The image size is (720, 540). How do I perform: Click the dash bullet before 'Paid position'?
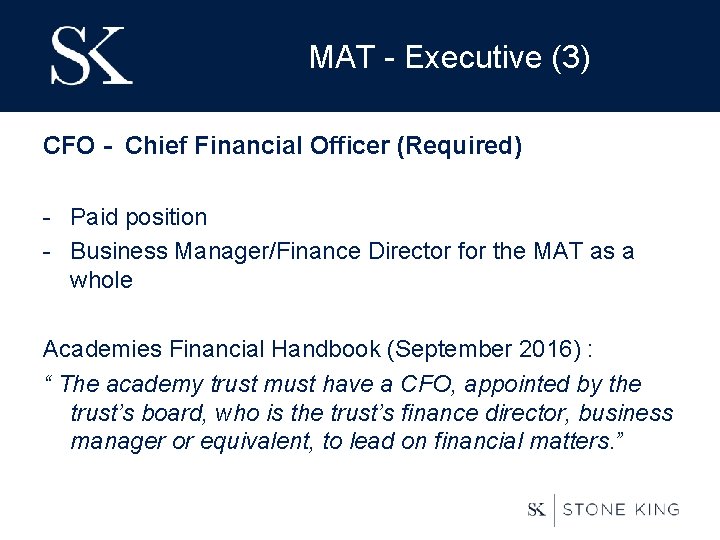coord(48,218)
